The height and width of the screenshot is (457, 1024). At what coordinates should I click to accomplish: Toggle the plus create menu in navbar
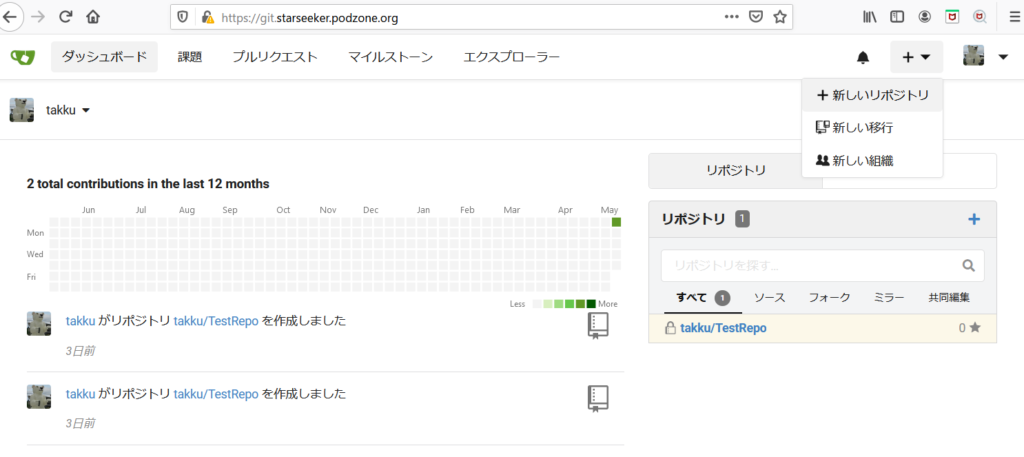pos(916,58)
